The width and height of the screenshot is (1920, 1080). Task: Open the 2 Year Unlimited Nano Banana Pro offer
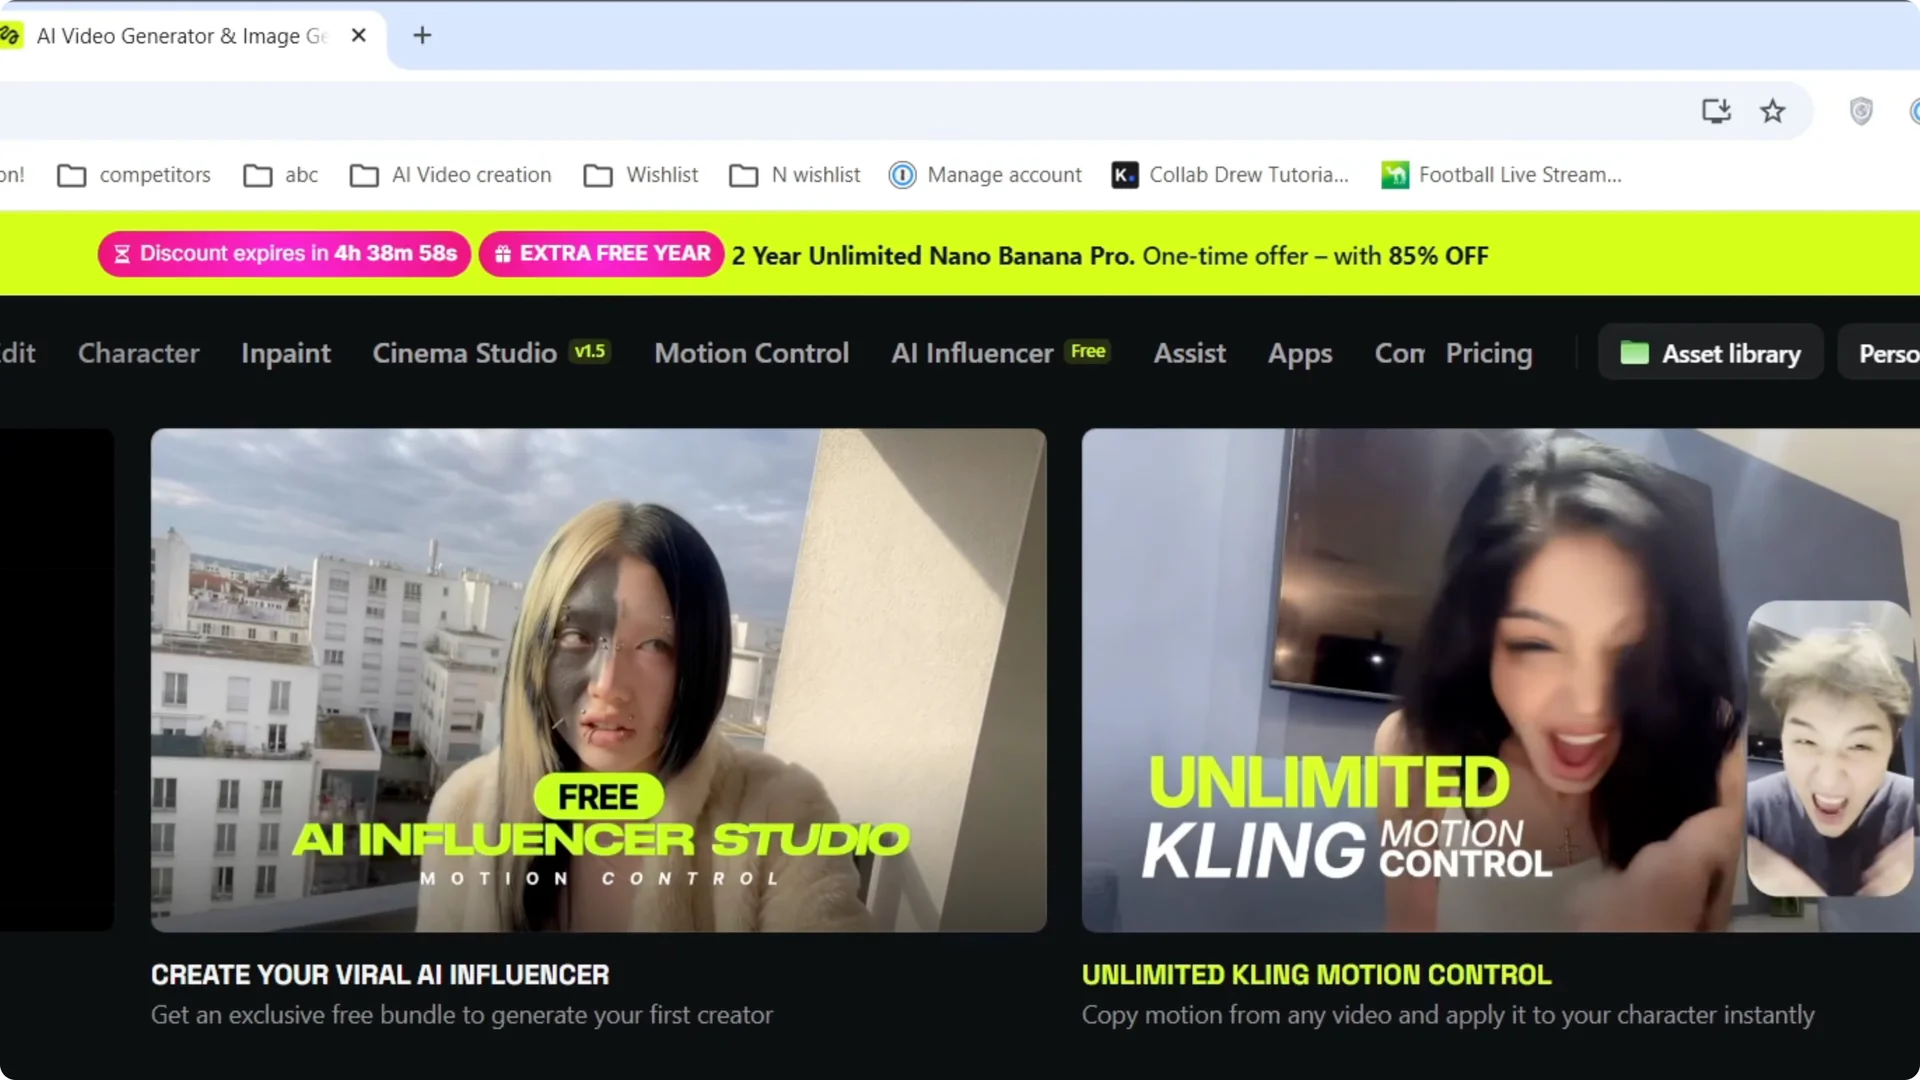(1110, 255)
